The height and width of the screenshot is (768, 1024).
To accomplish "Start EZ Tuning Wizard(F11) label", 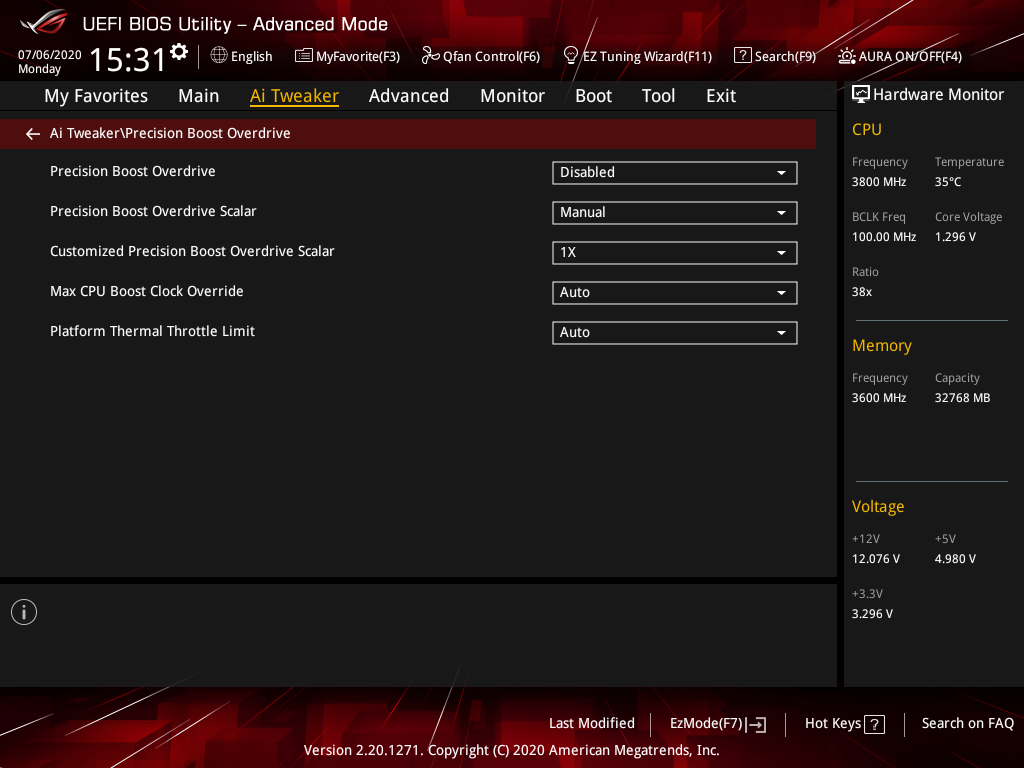I will tap(647, 57).
